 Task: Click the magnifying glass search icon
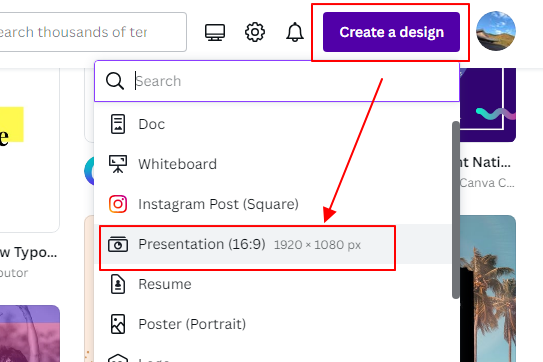(115, 81)
